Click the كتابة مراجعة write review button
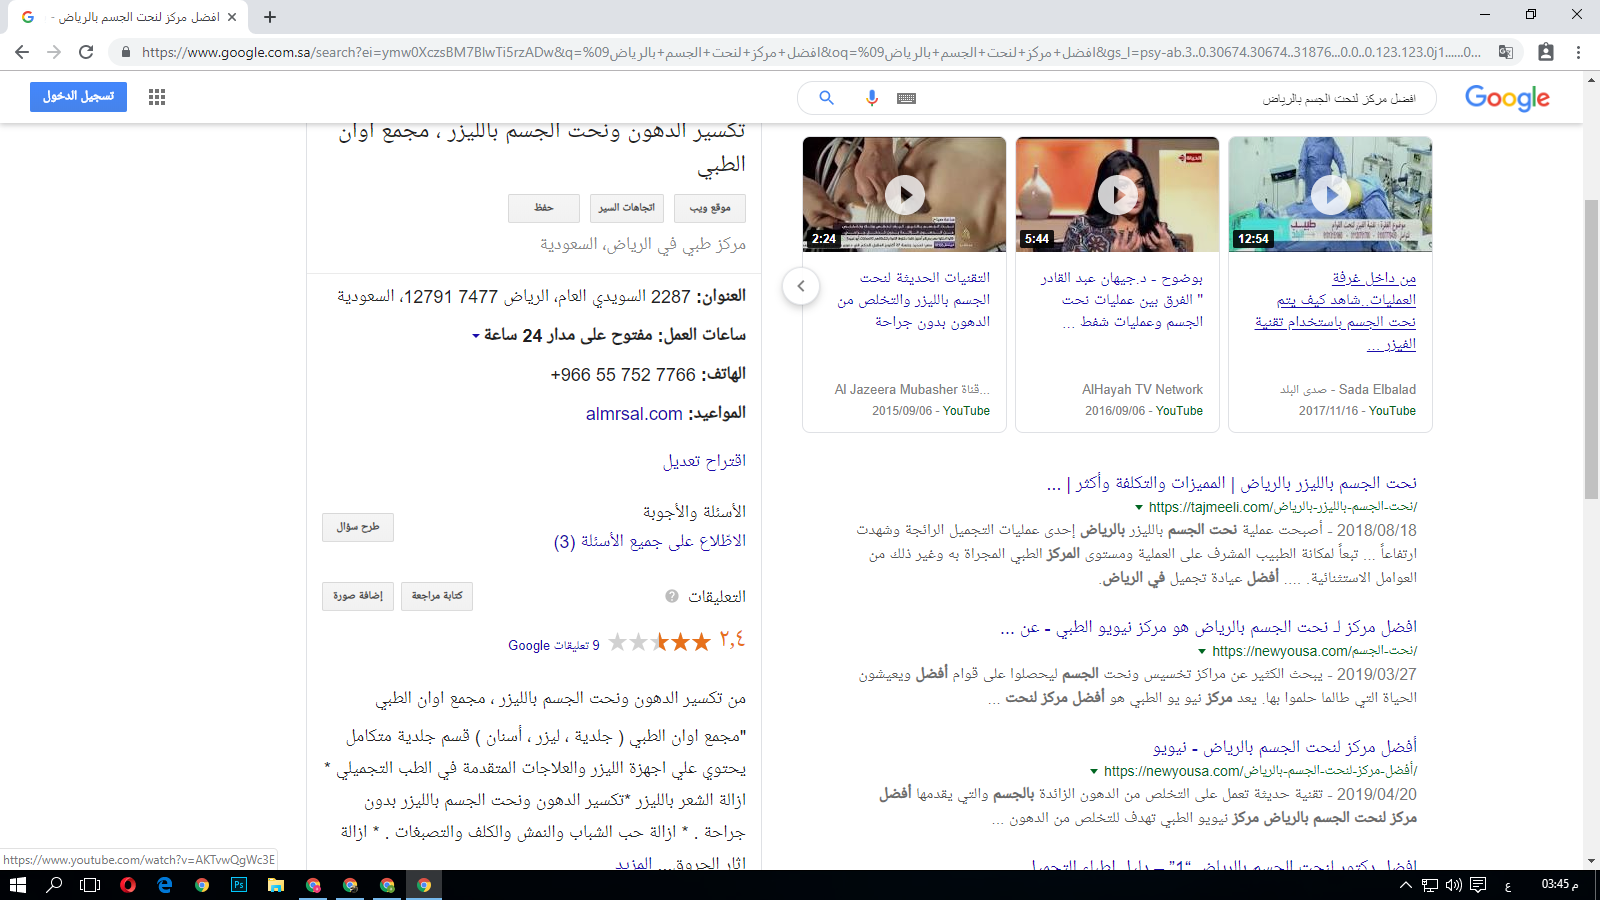1600x900 pixels. click(437, 596)
